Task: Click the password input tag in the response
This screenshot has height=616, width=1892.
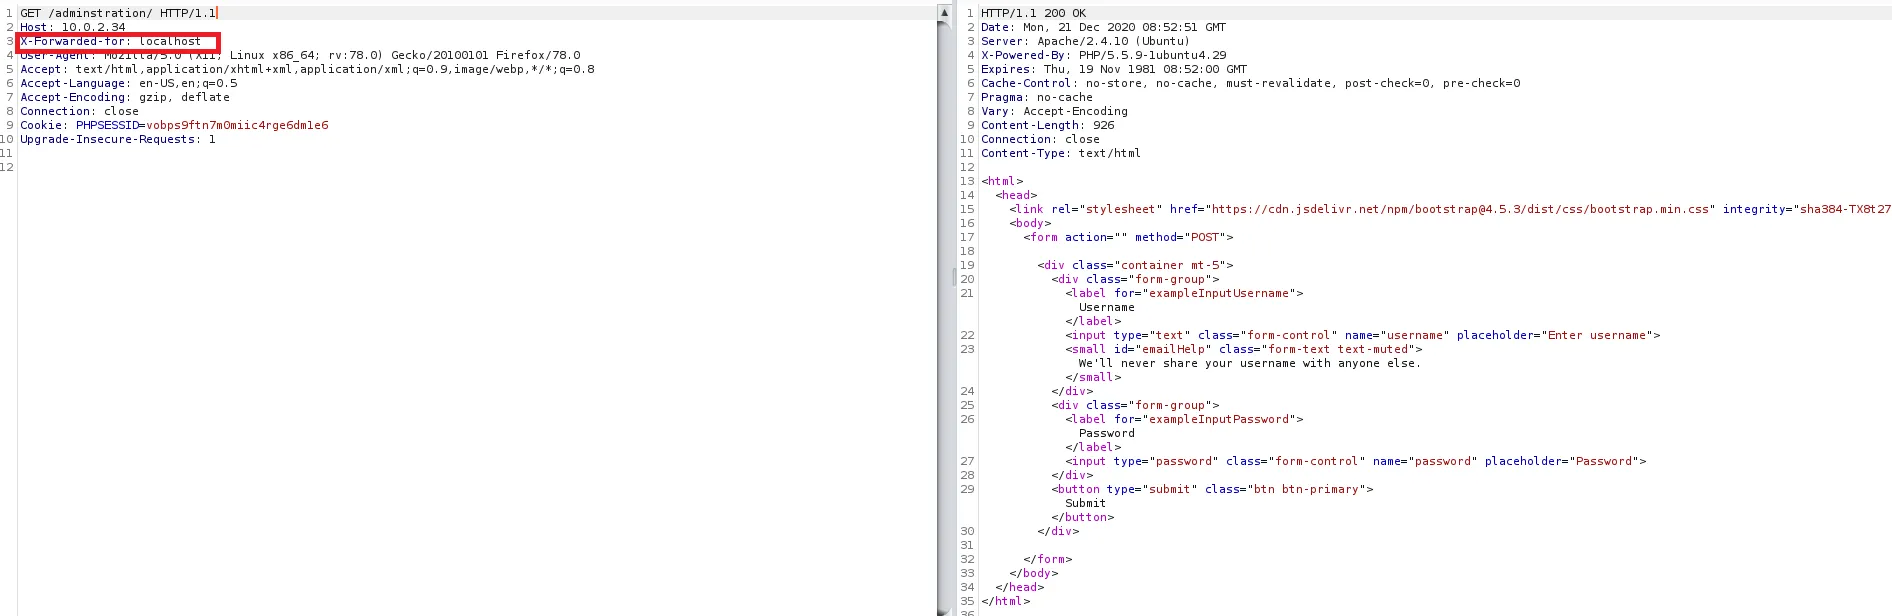Action: [x=1355, y=461]
